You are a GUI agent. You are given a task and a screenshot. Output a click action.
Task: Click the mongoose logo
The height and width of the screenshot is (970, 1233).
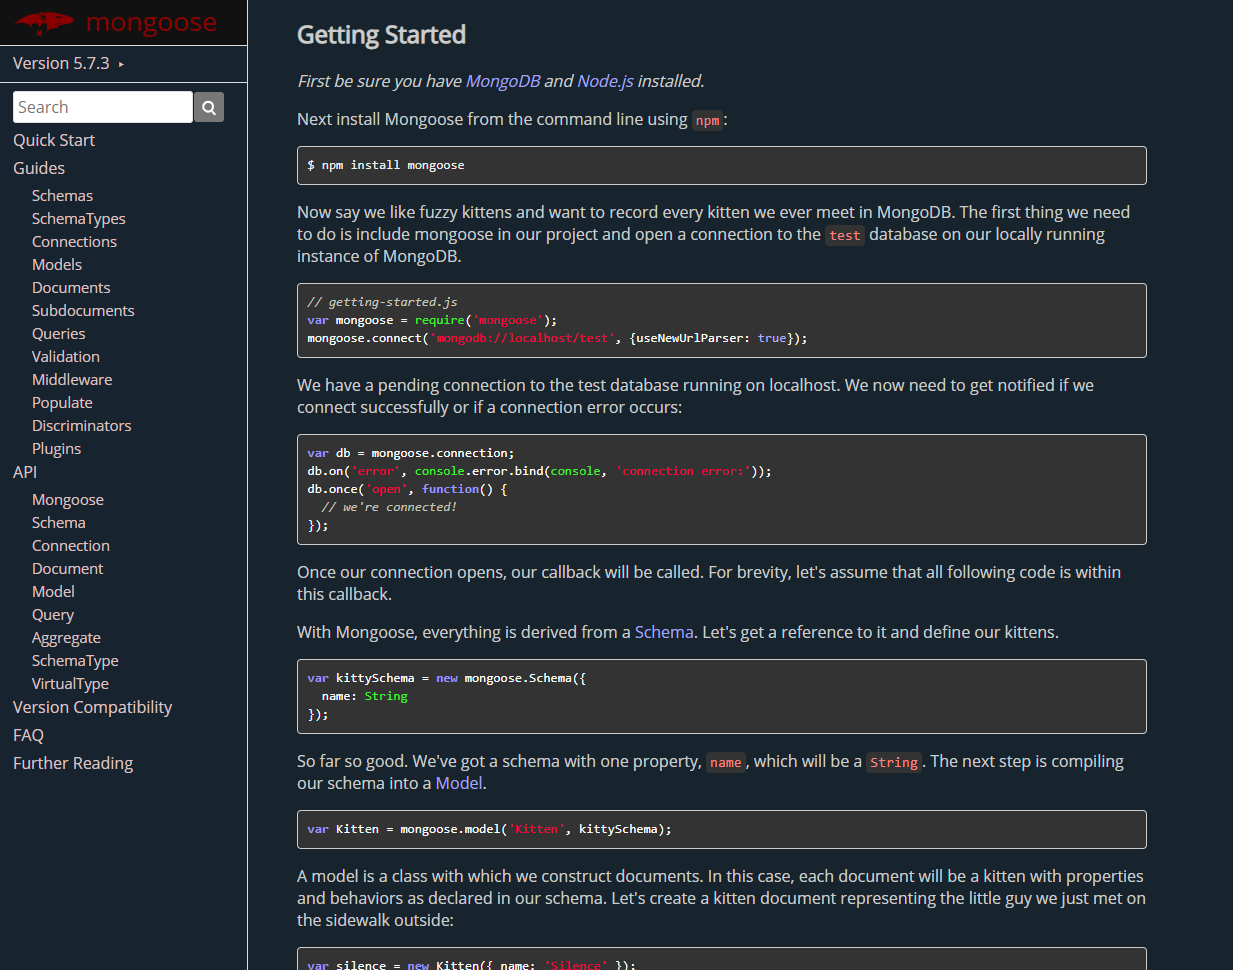(116, 22)
